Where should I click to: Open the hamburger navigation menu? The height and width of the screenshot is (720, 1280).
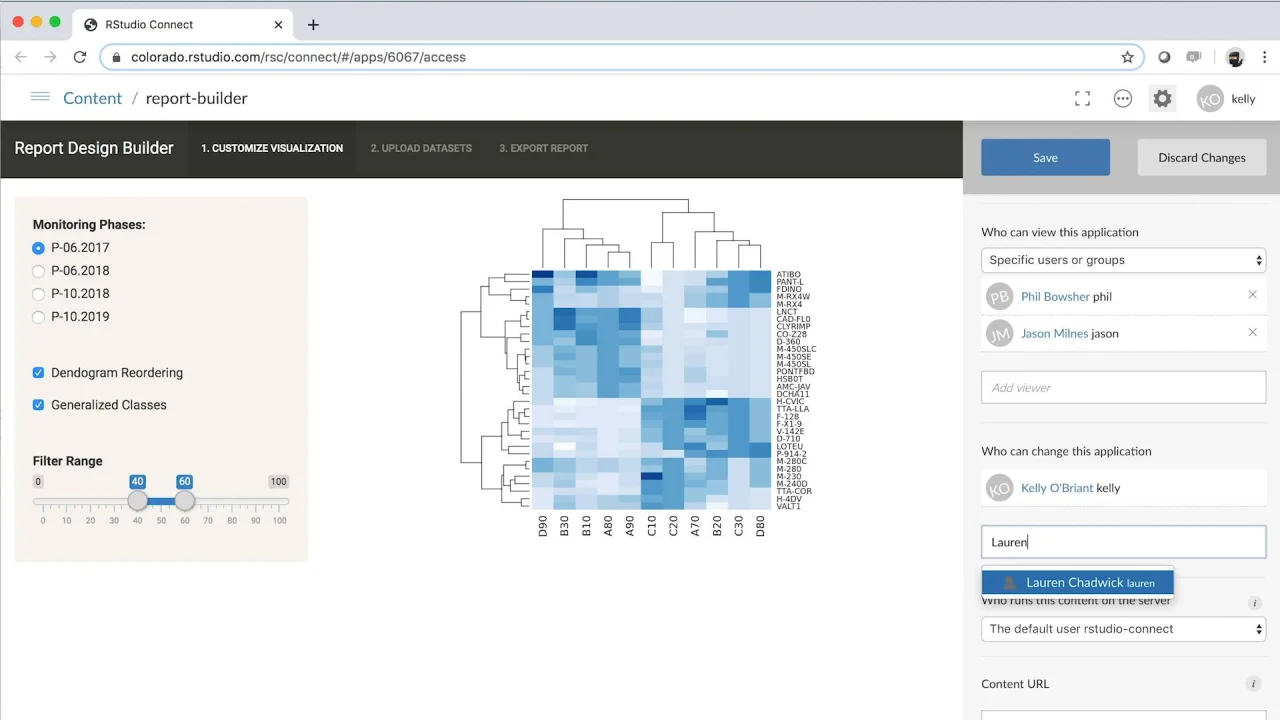tap(40, 97)
